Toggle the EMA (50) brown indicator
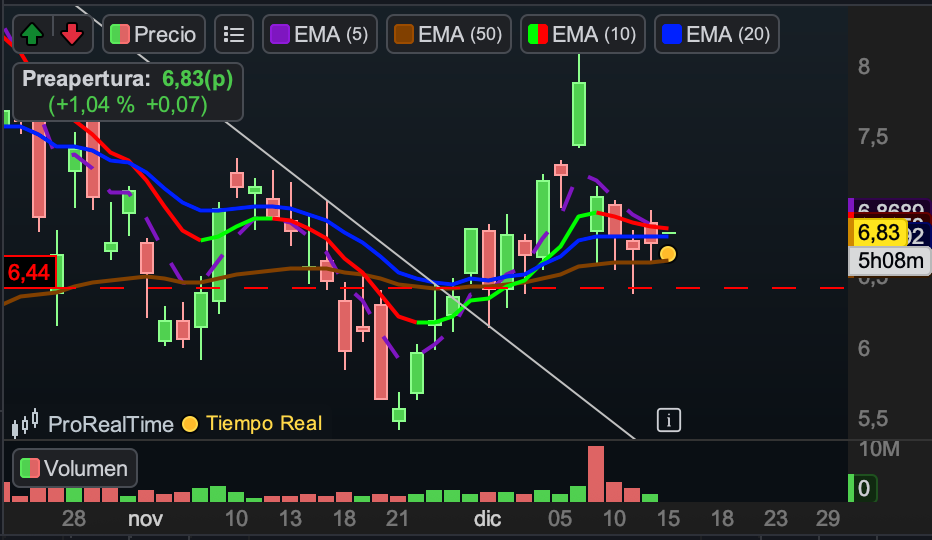Image resolution: width=932 pixels, height=540 pixels. (445, 34)
